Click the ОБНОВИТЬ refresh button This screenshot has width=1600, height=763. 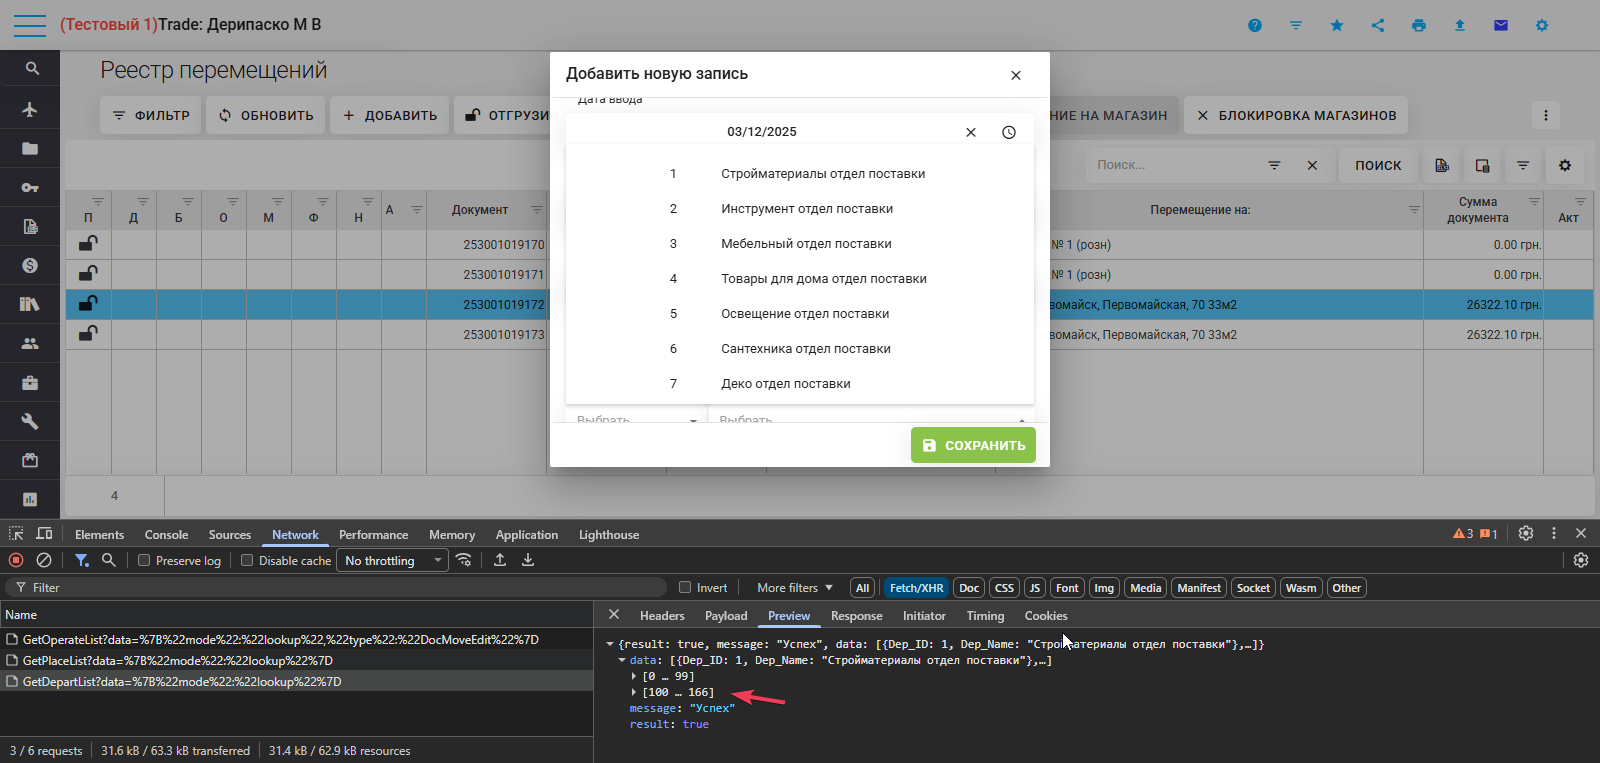(x=265, y=115)
